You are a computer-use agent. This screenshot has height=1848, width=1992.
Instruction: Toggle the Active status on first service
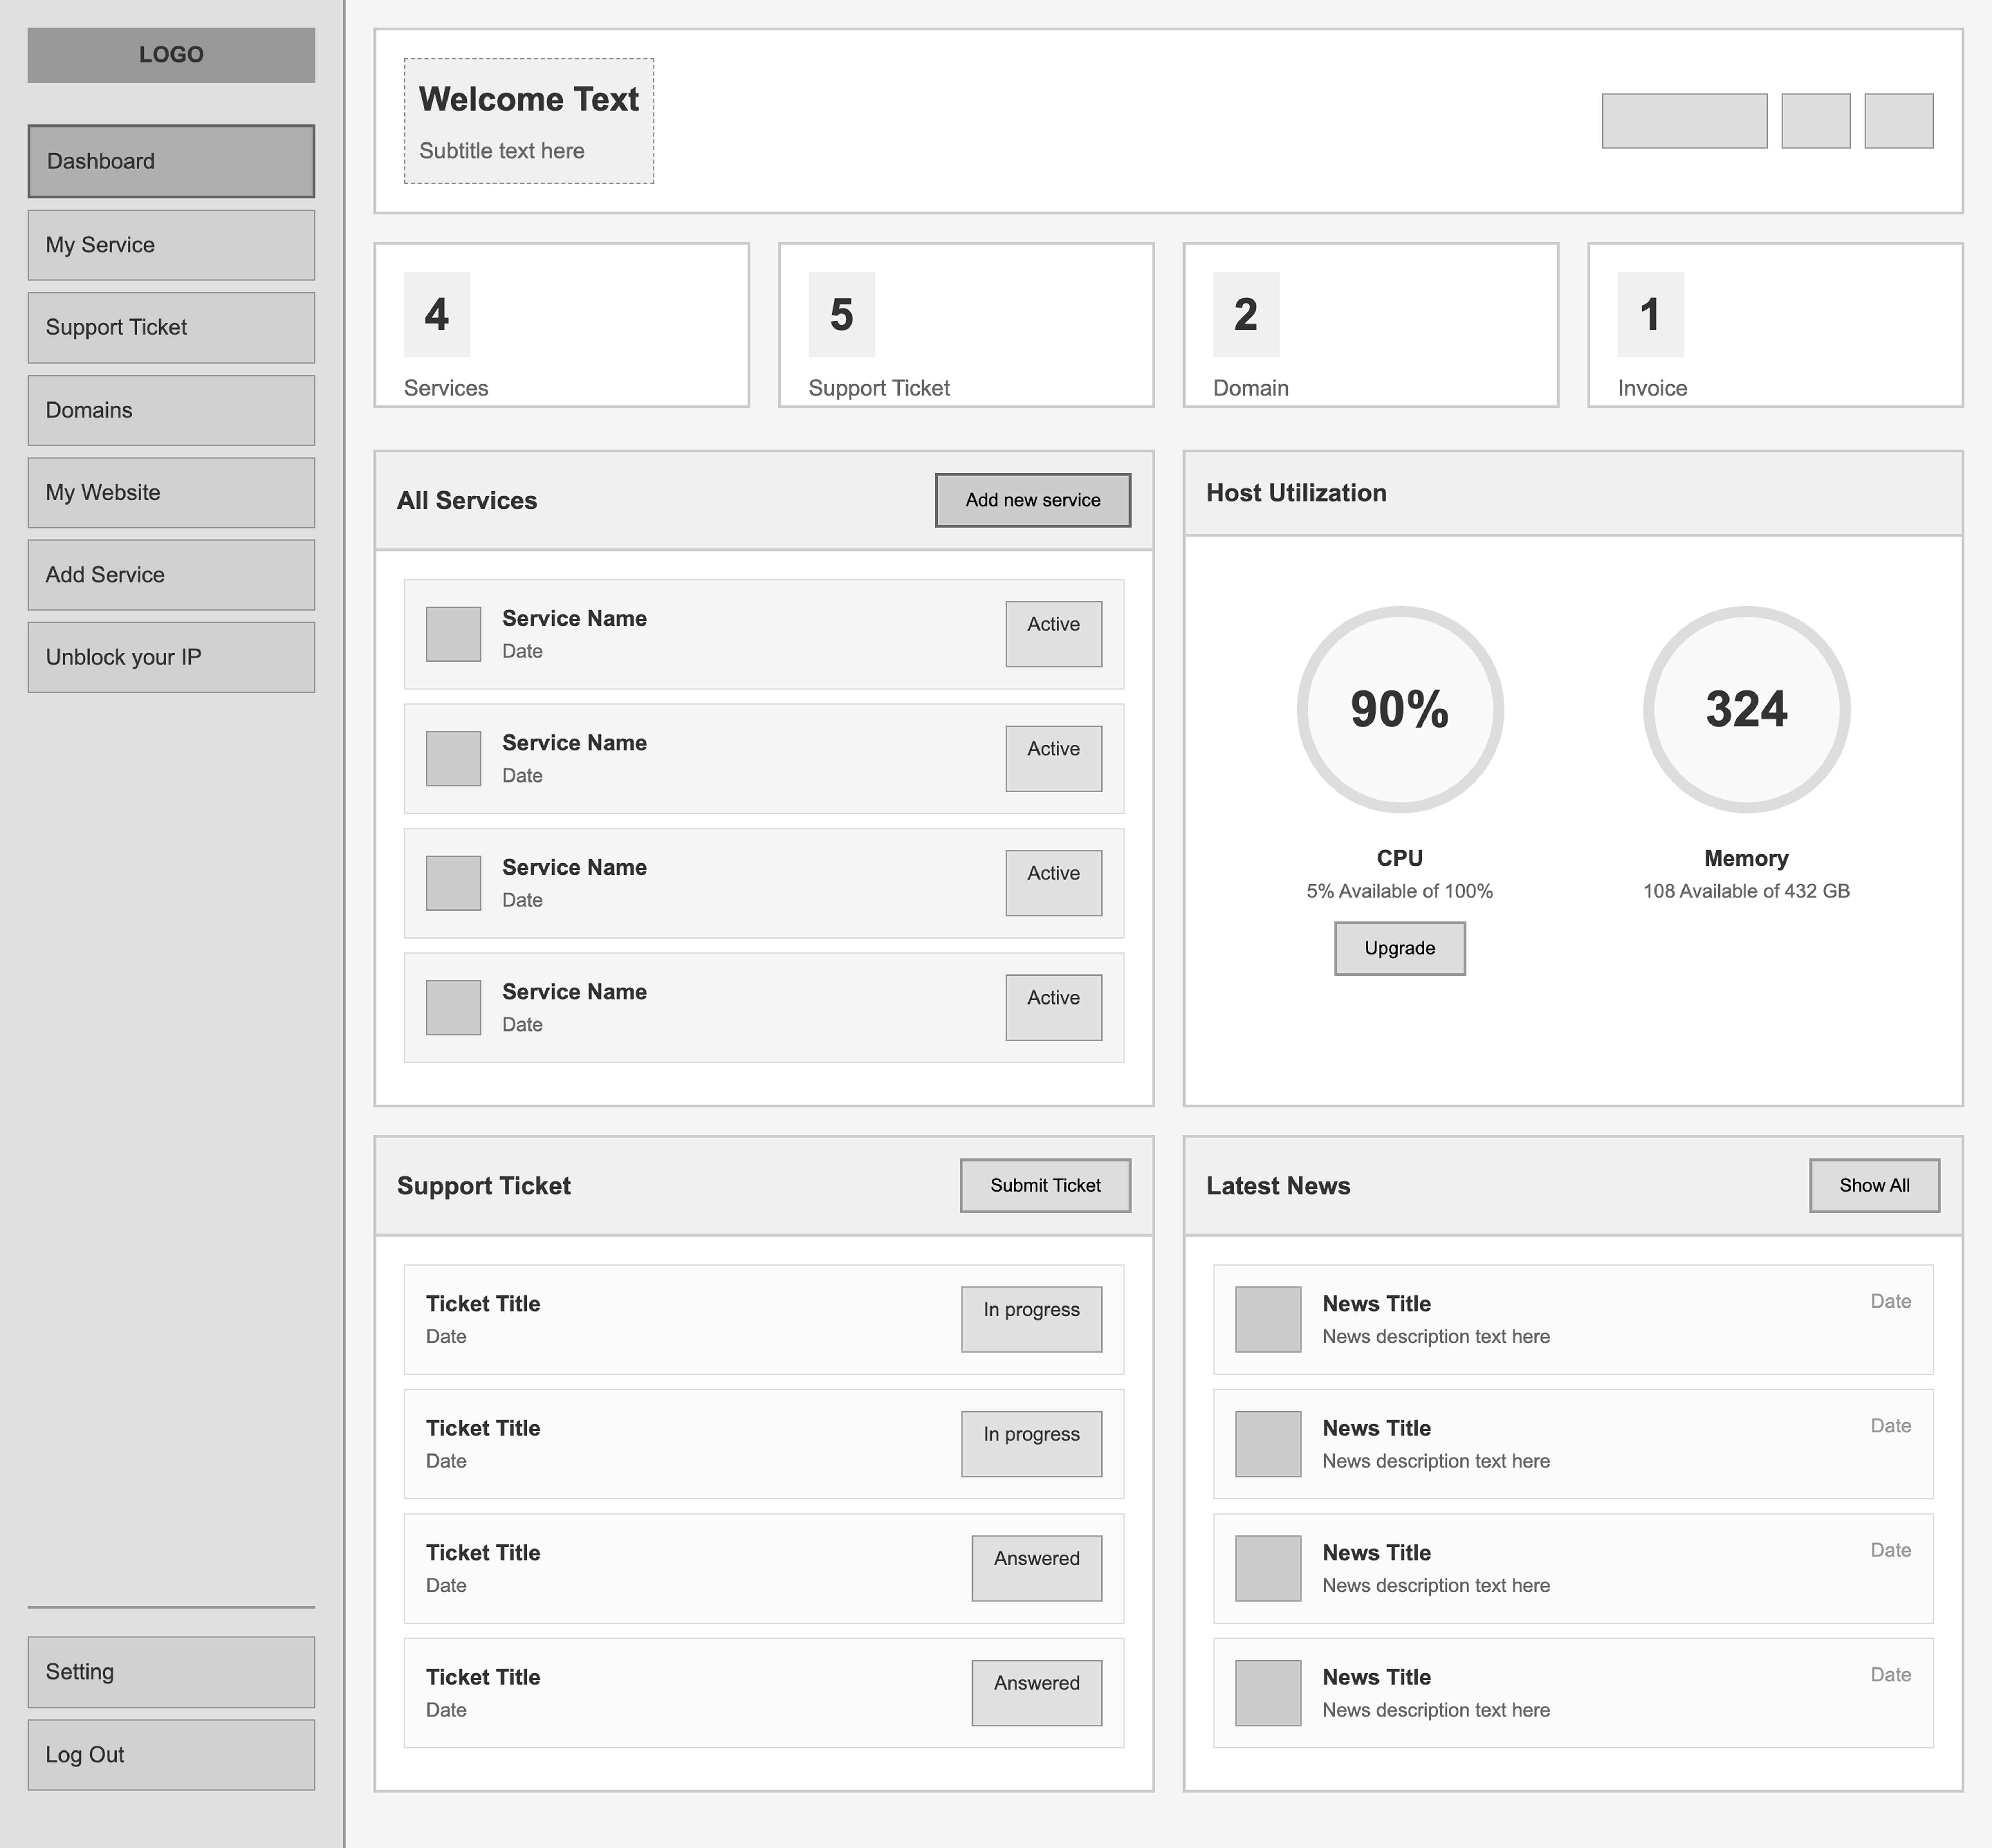pyautogui.click(x=1053, y=633)
